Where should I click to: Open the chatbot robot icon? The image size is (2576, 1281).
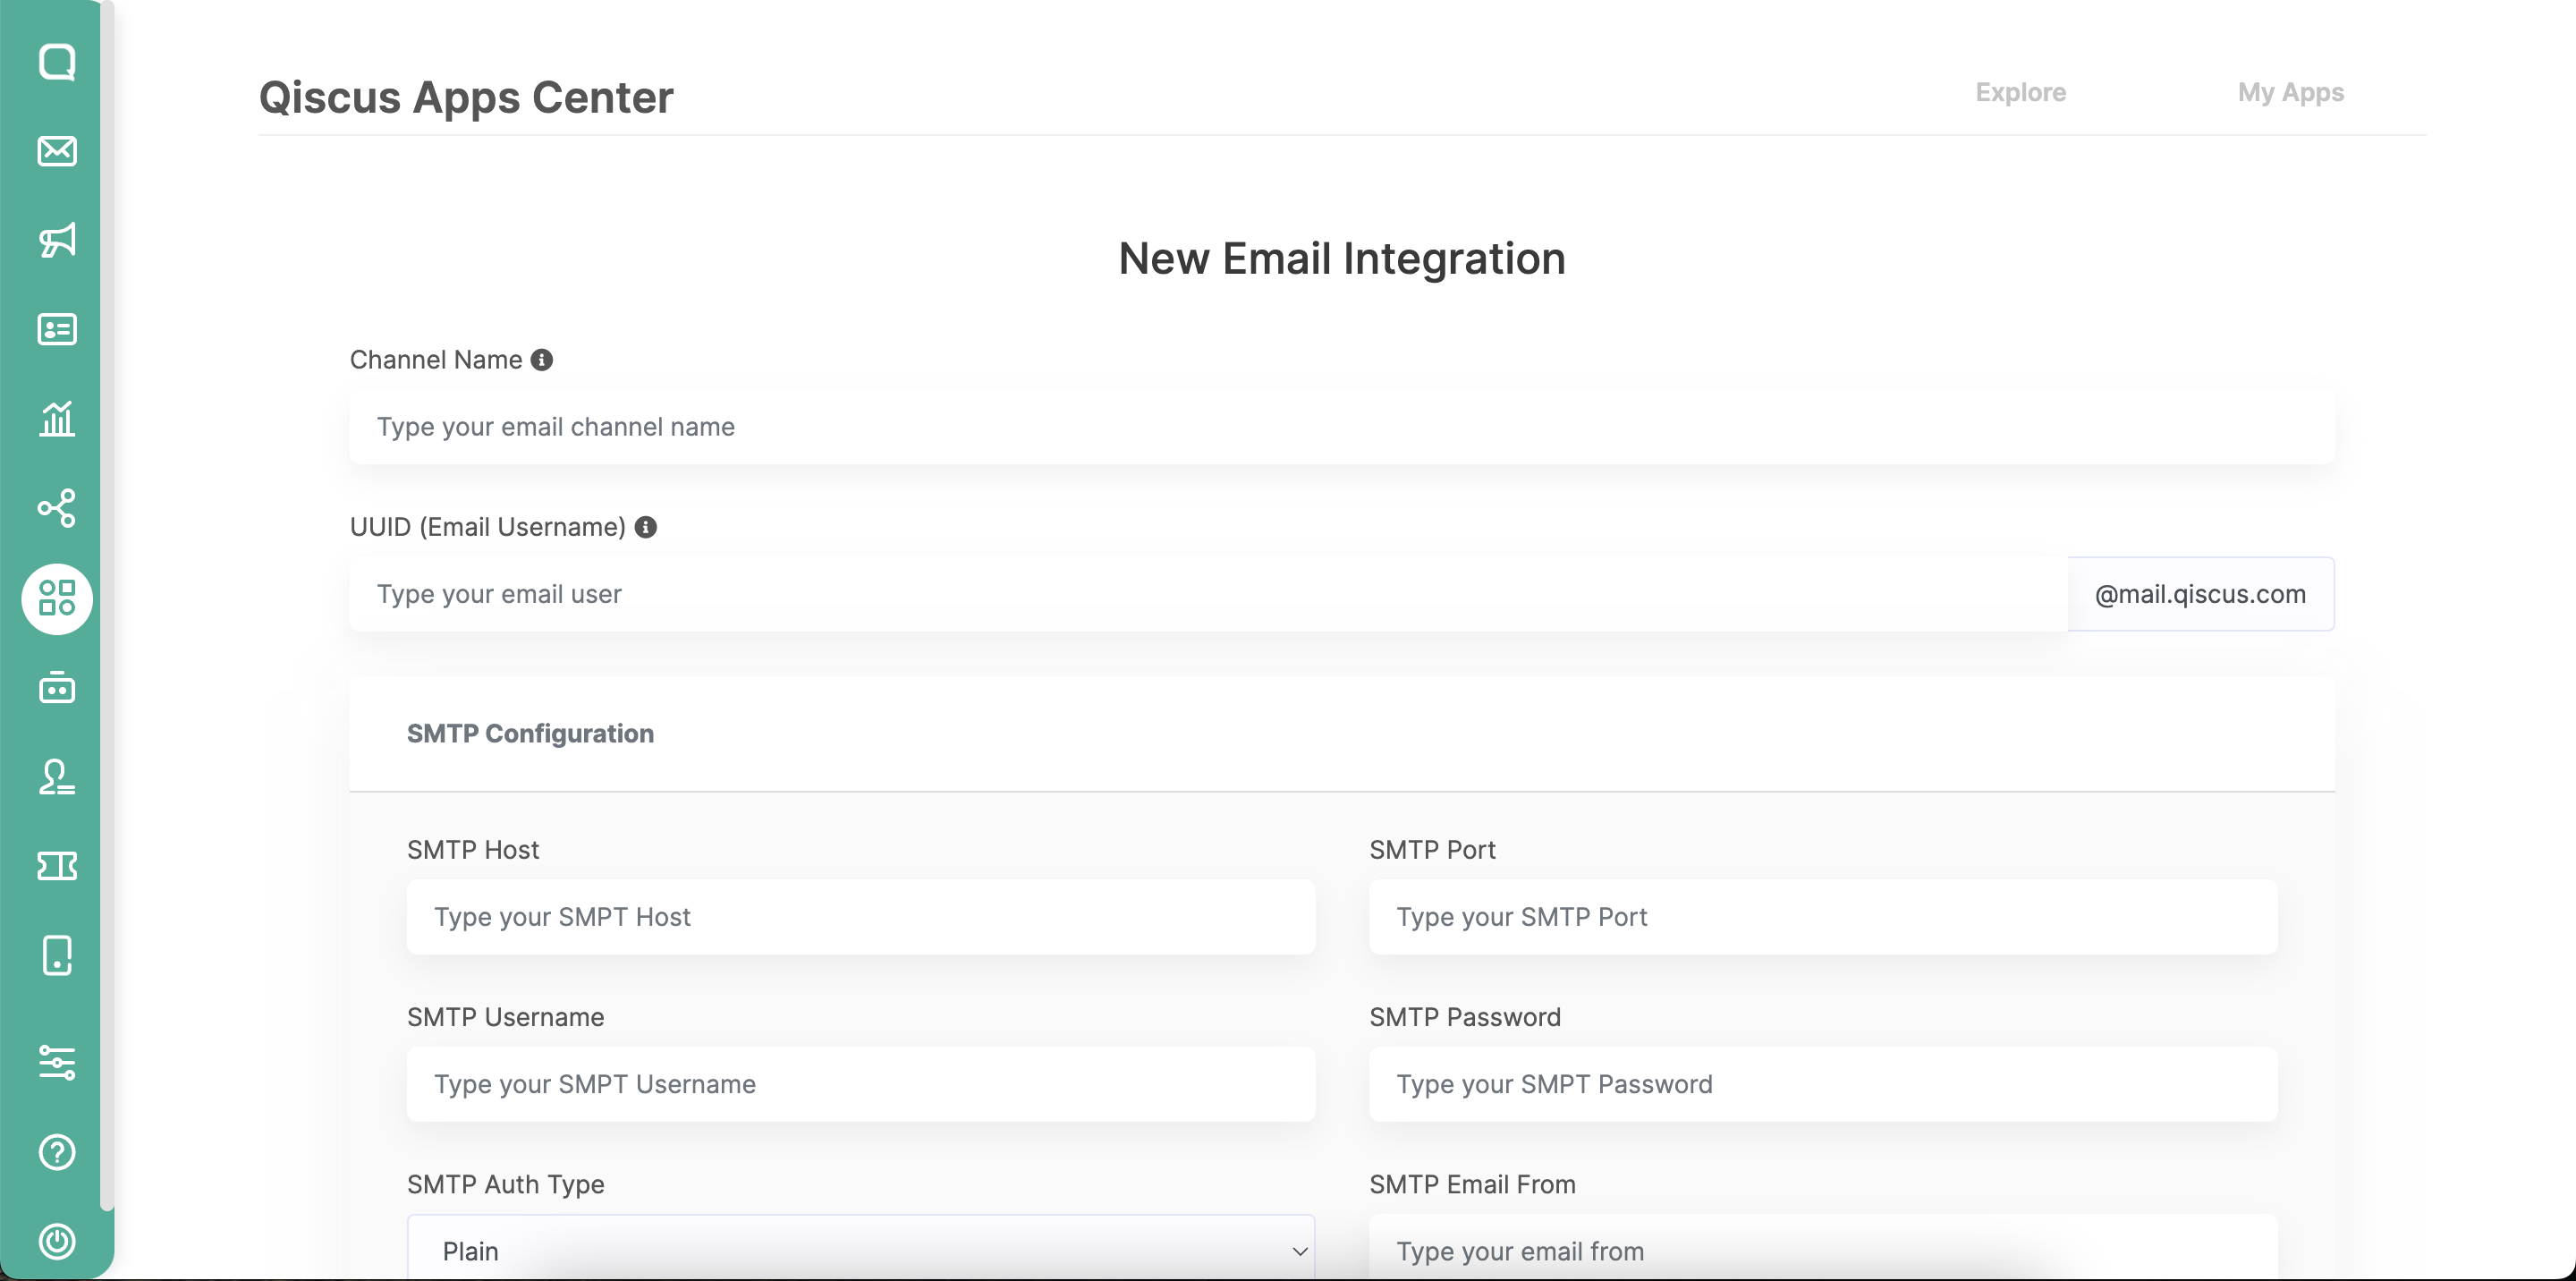point(57,688)
